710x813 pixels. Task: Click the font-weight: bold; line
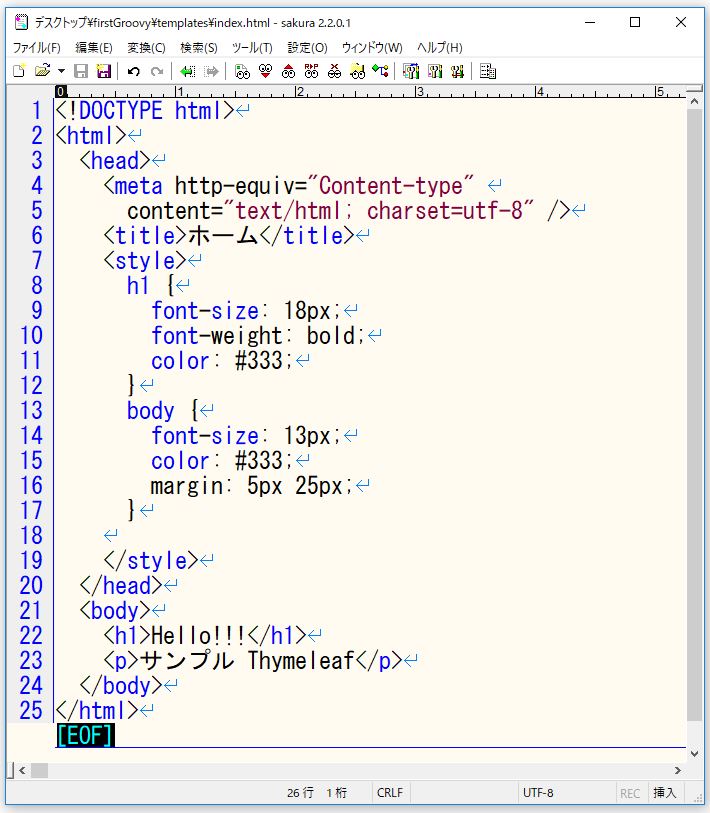point(258,335)
